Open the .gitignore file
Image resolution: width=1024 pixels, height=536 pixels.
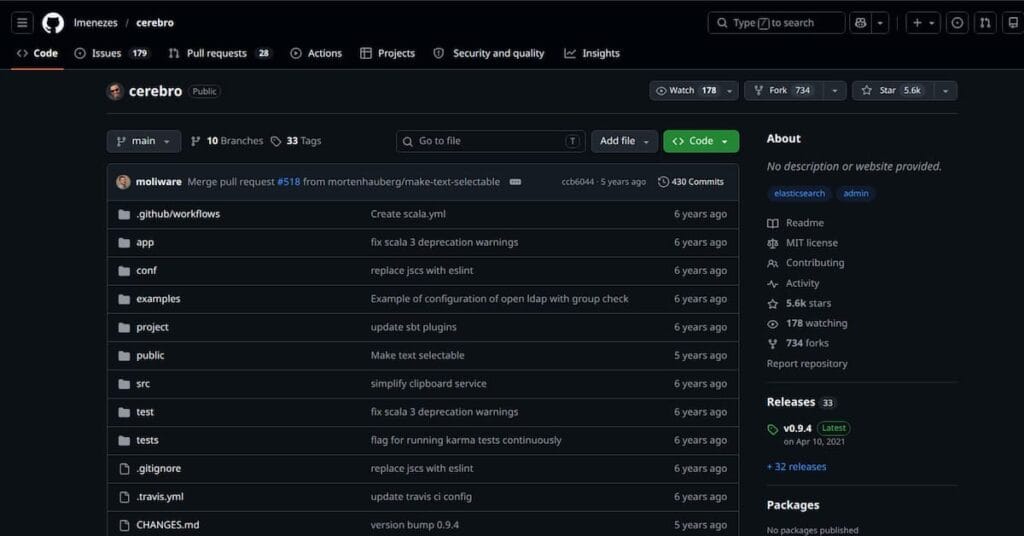[x=159, y=469]
